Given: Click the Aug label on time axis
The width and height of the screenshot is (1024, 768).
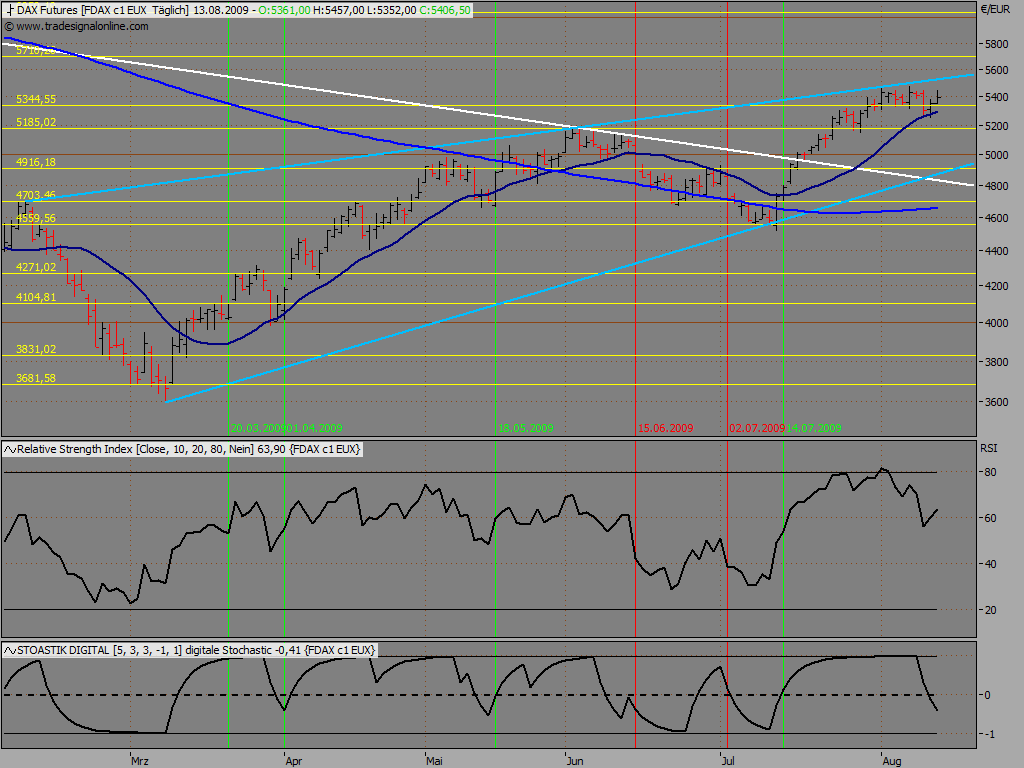Looking at the screenshot, I should [x=891, y=761].
